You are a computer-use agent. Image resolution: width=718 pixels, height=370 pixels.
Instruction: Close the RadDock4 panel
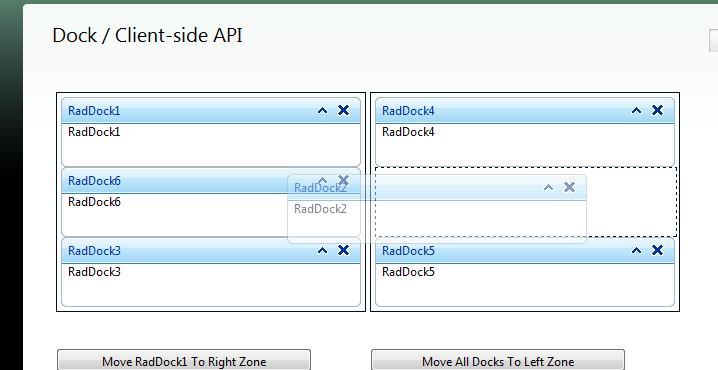(658, 110)
